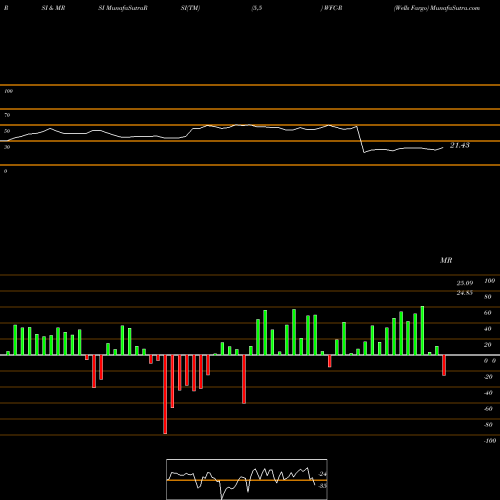Click the RSI axis label 50
The width and height of the screenshot is (500, 500).
click(7, 131)
